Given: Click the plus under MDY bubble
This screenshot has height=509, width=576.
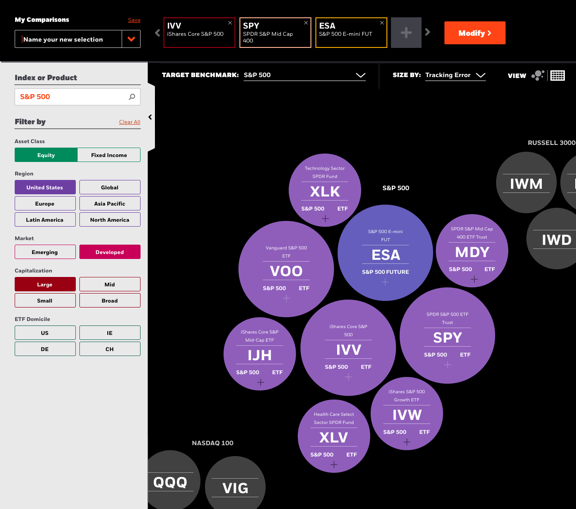Looking at the screenshot, I should [474, 279].
